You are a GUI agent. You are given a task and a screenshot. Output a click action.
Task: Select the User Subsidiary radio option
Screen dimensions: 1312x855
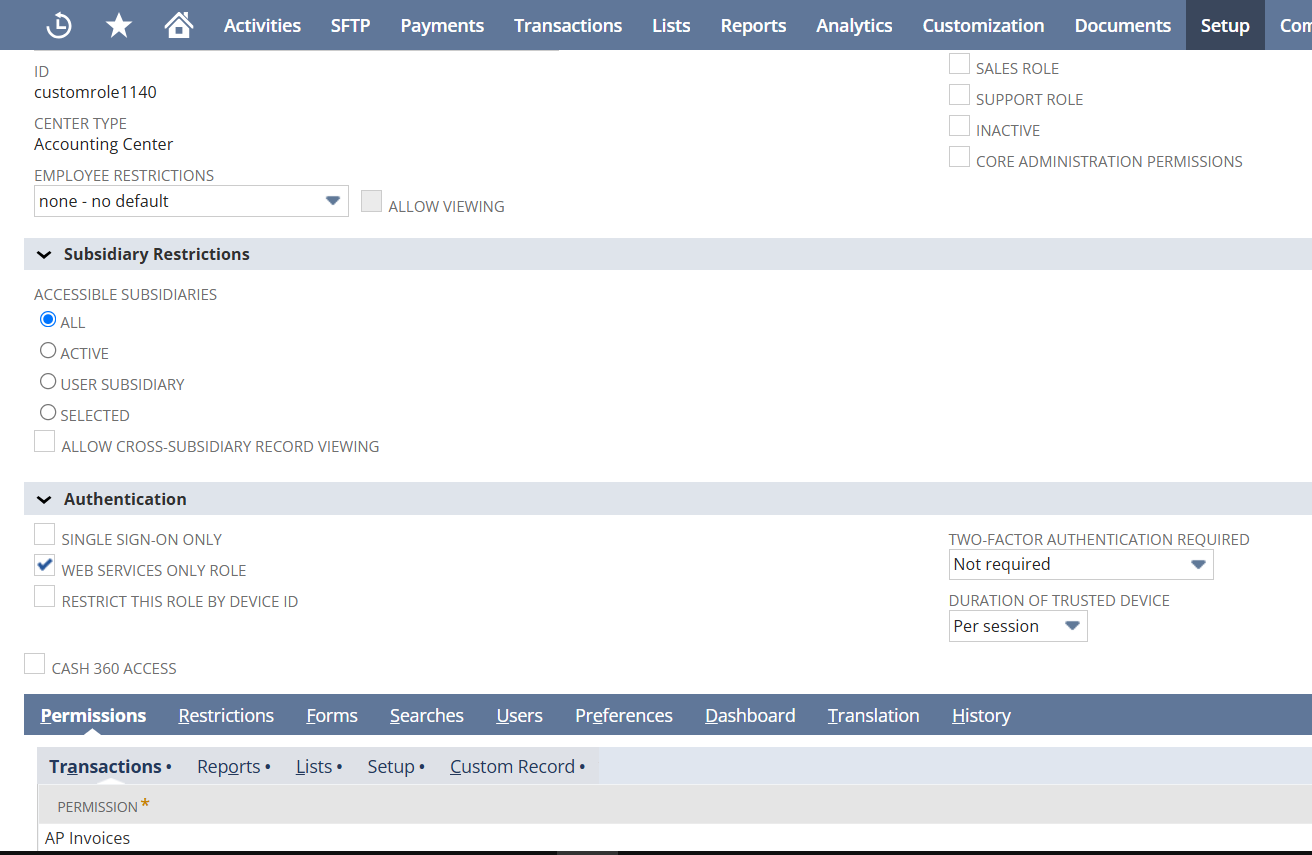48,382
